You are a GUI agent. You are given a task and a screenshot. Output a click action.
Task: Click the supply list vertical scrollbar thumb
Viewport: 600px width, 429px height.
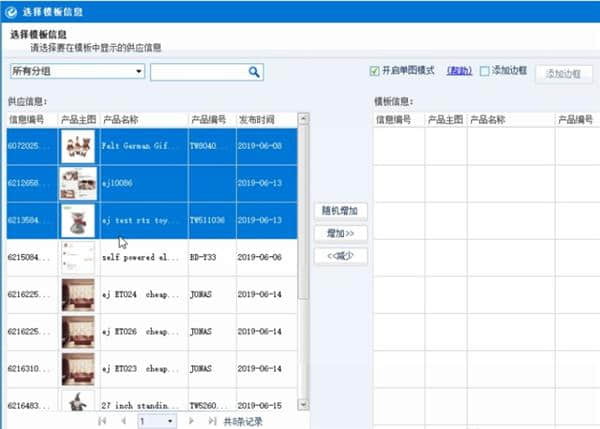(303, 212)
